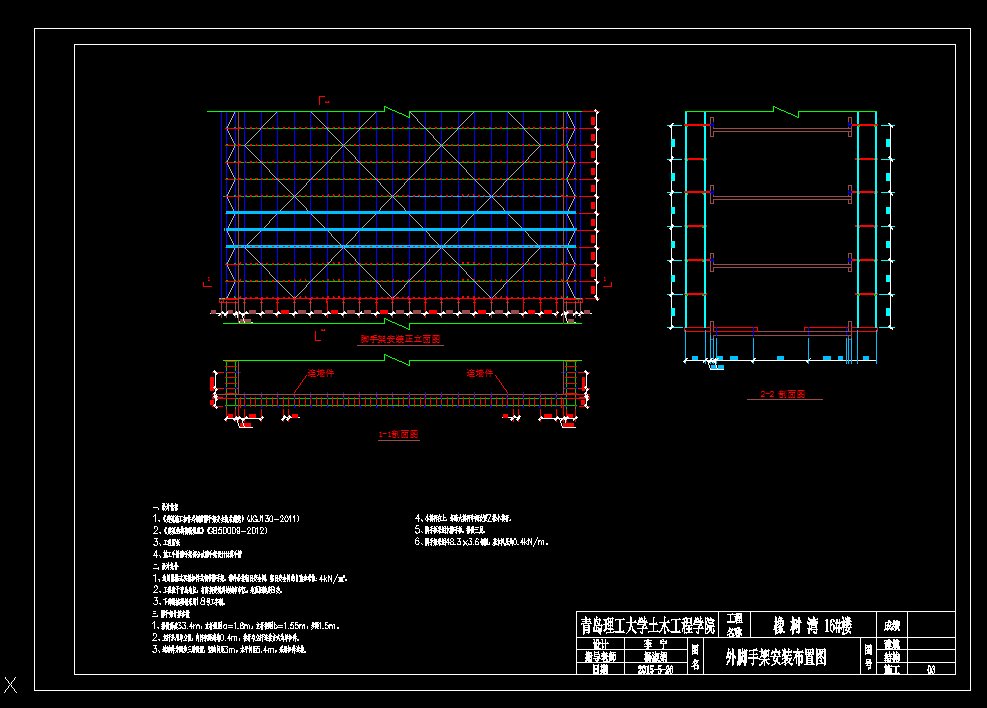
Task: Select note 6 mentioning 48.3x3.6 and 0.4kN/m
Action: point(482,542)
